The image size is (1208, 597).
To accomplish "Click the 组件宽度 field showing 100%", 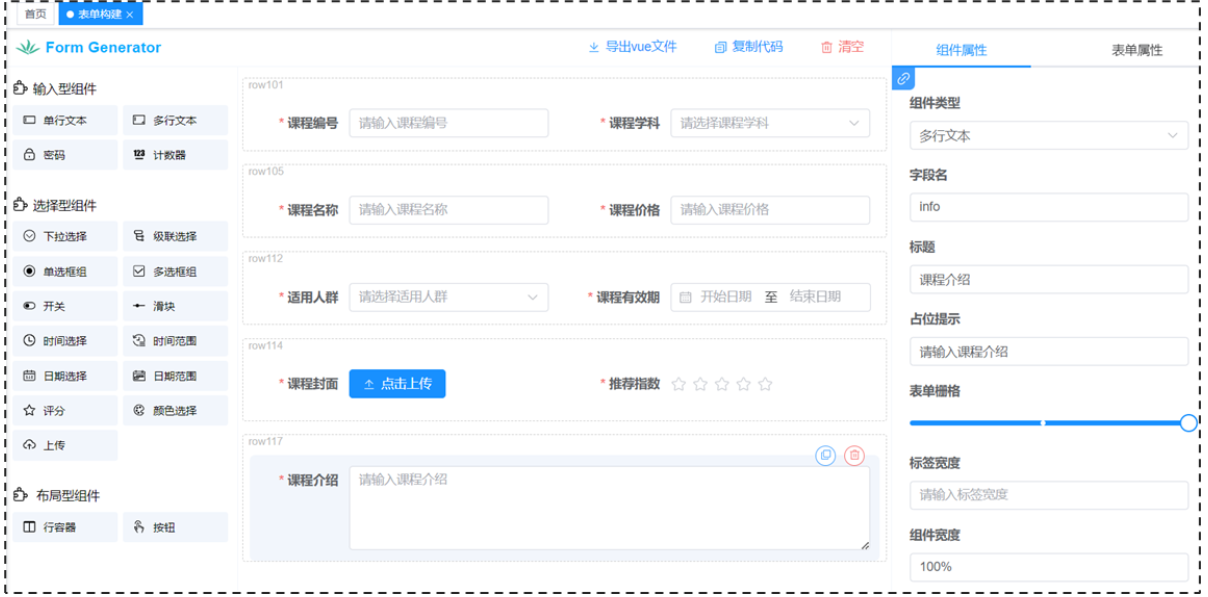I will [x=1048, y=567].
